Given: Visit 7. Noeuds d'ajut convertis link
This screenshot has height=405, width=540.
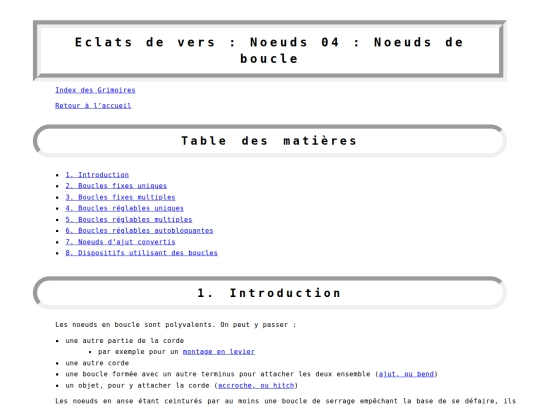Looking at the screenshot, I should (x=120, y=242).
